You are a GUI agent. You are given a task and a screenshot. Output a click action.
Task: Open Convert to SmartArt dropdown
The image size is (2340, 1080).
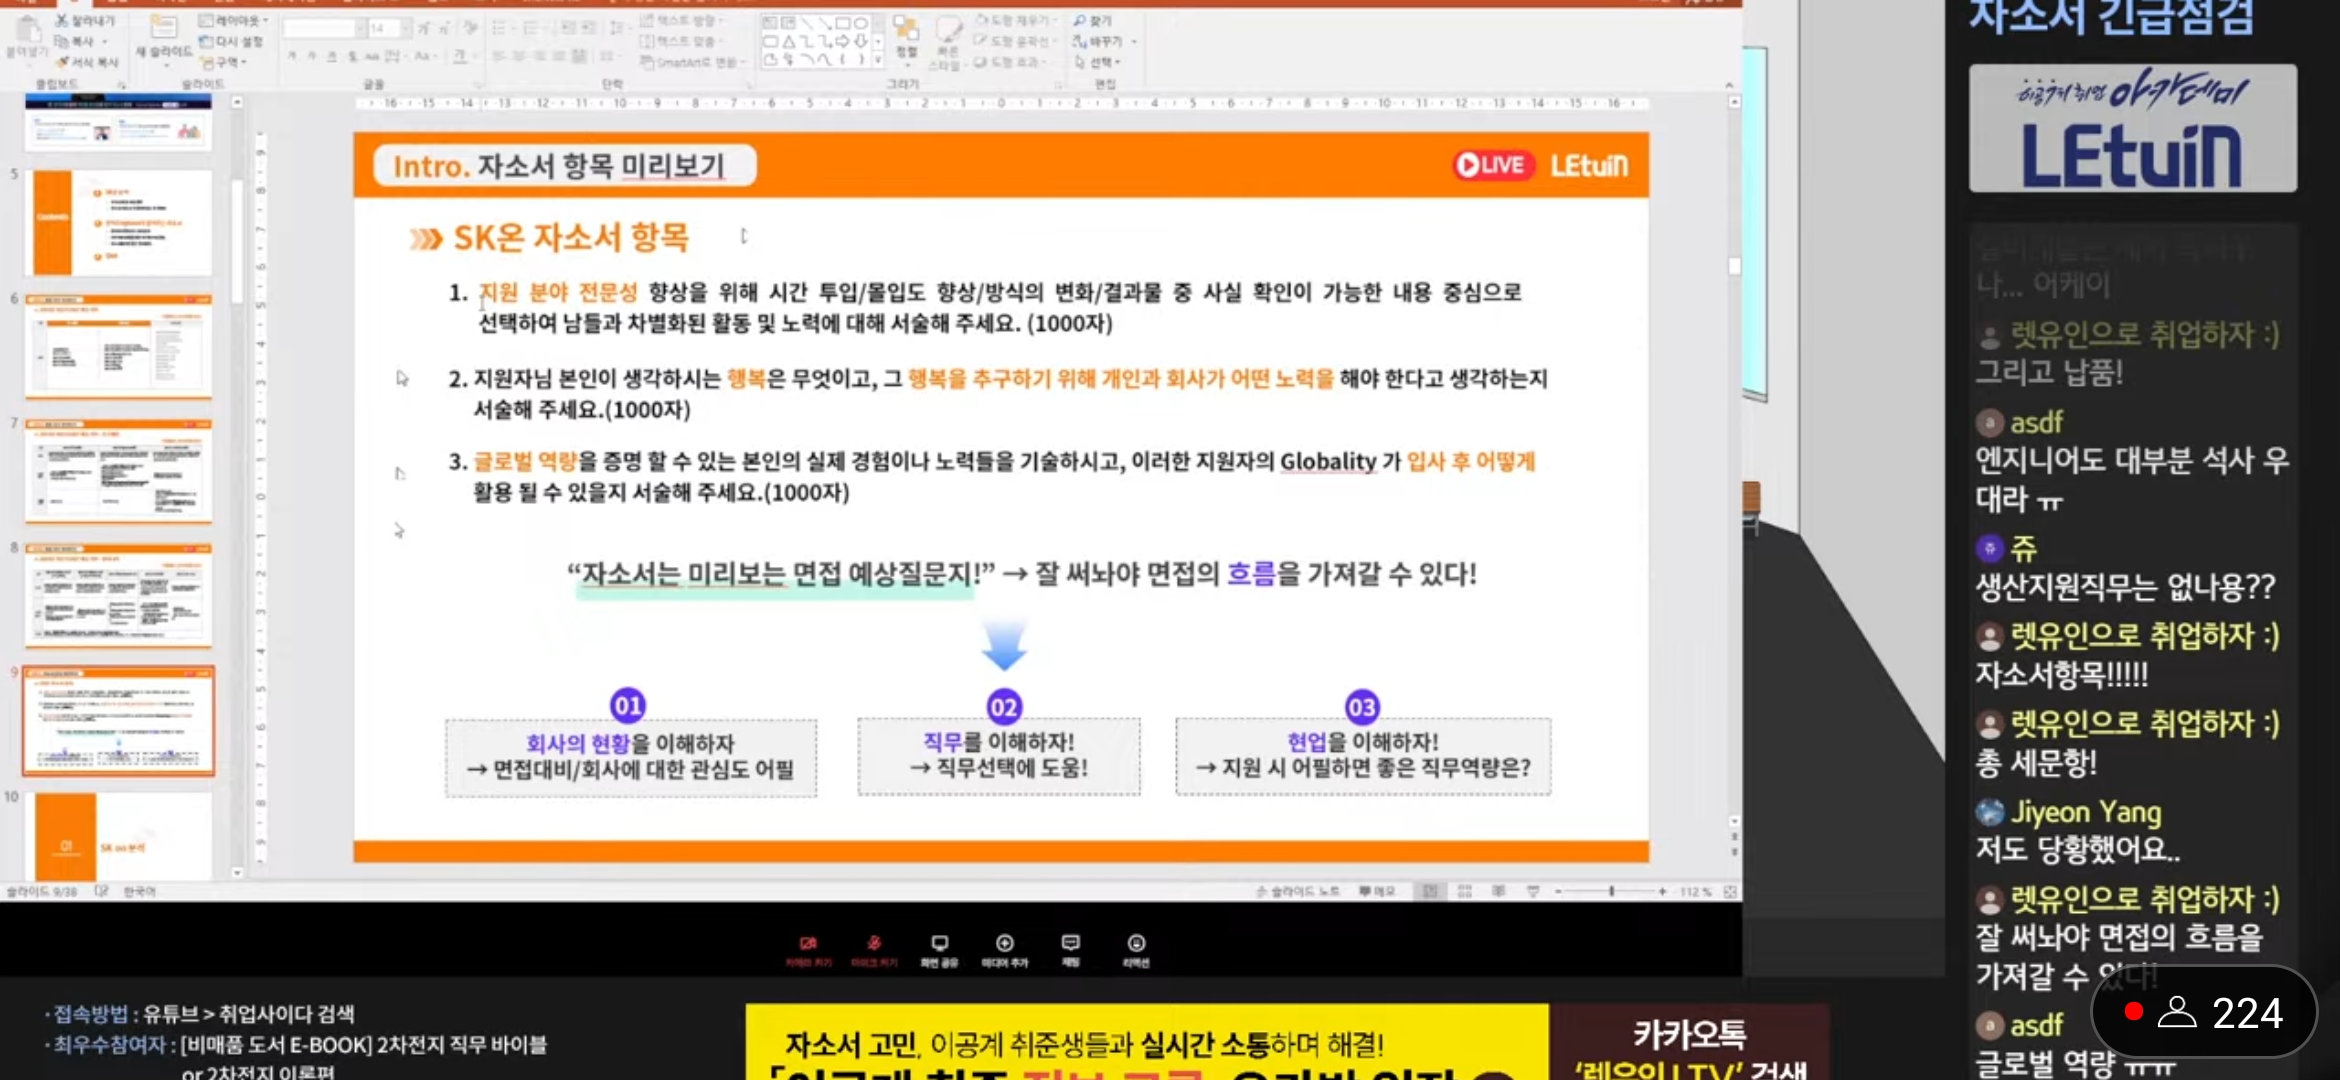tap(694, 62)
